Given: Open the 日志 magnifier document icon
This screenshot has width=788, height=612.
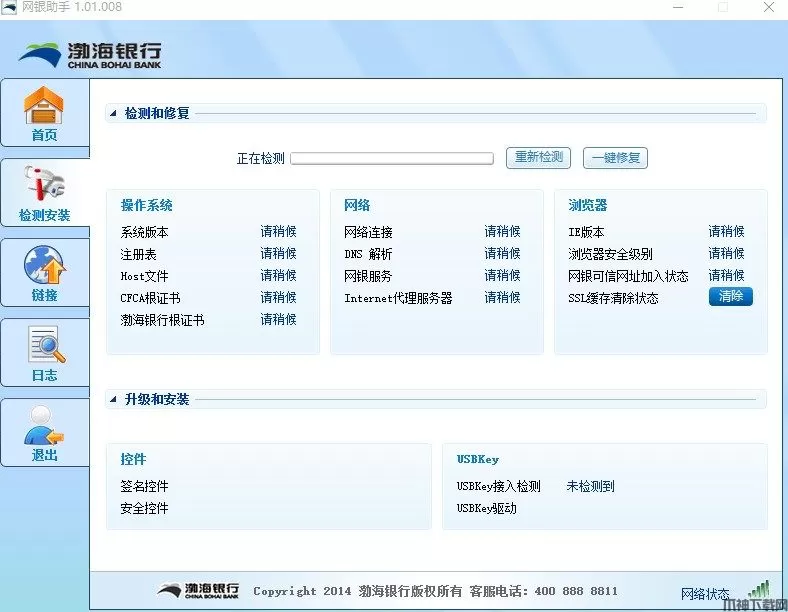Looking at the screenshot, I should coord(46,345).
